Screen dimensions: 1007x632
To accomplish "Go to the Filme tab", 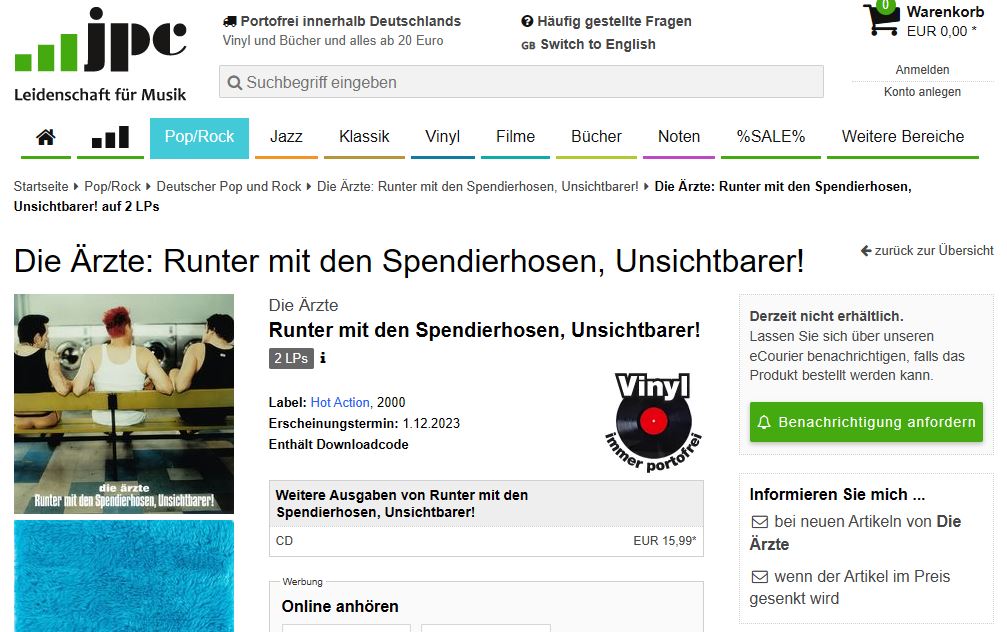I will (x=515, y=137).
